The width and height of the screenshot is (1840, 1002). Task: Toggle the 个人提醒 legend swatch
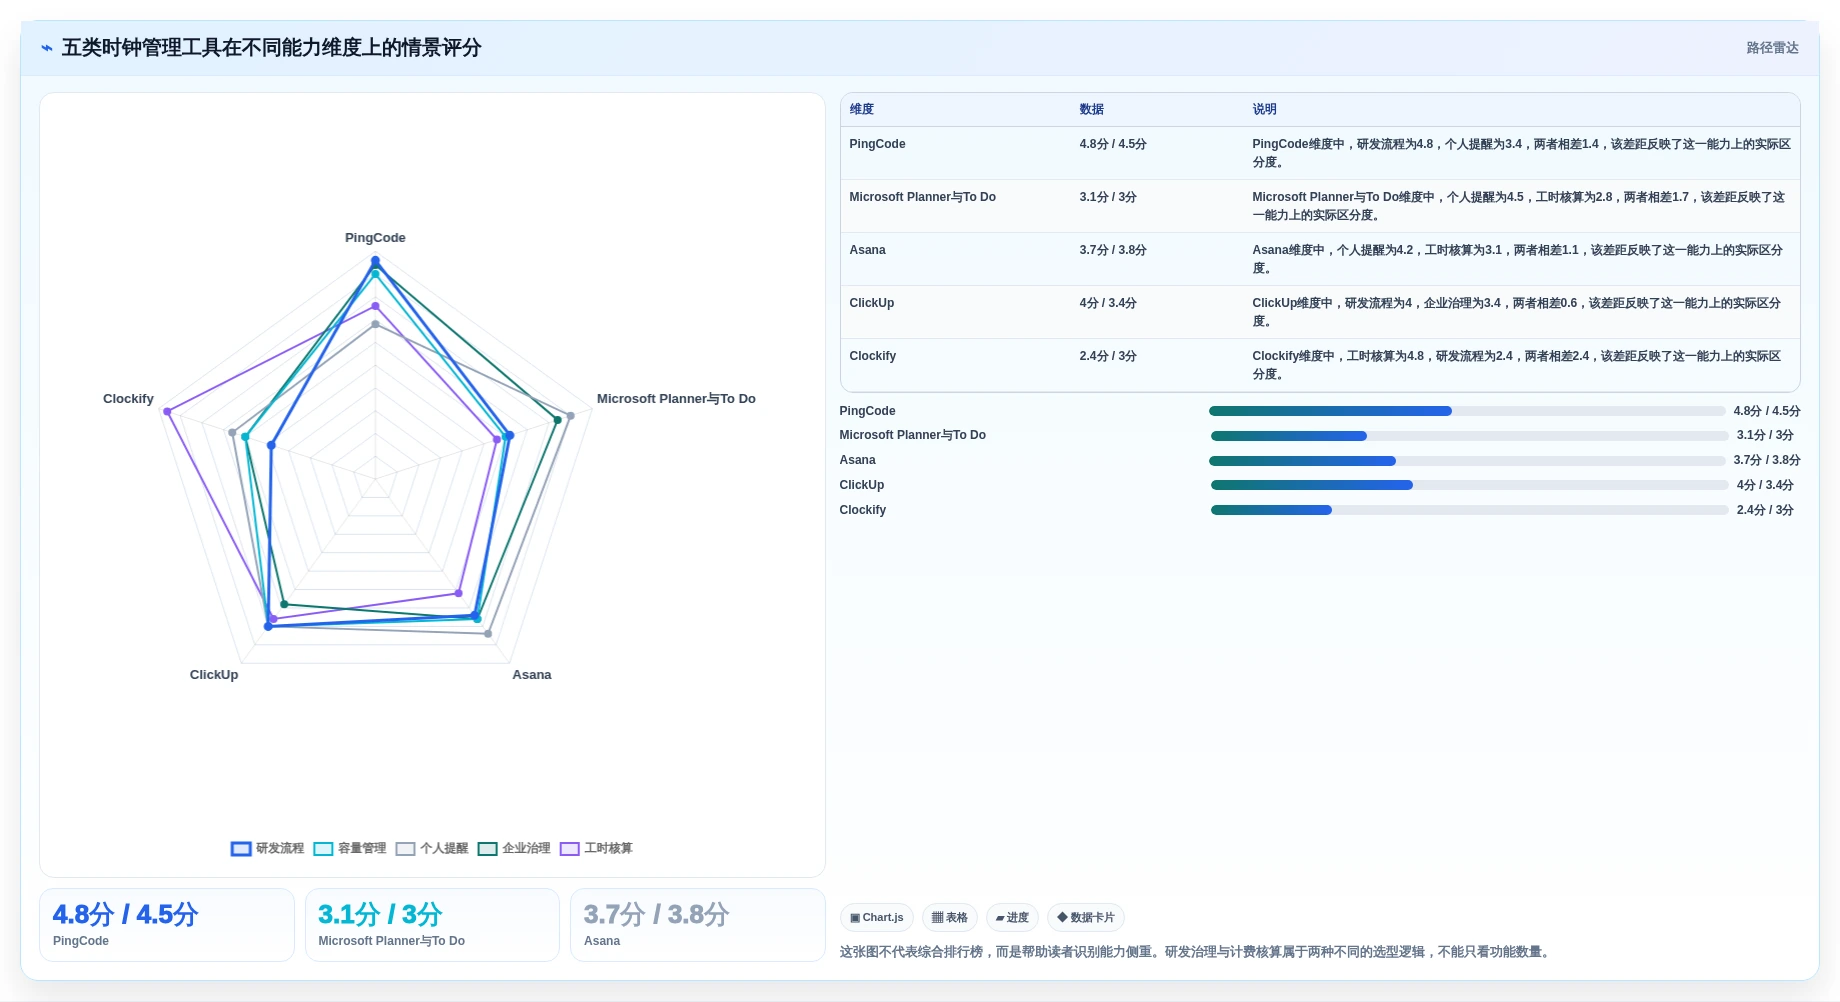click(405, 849)
